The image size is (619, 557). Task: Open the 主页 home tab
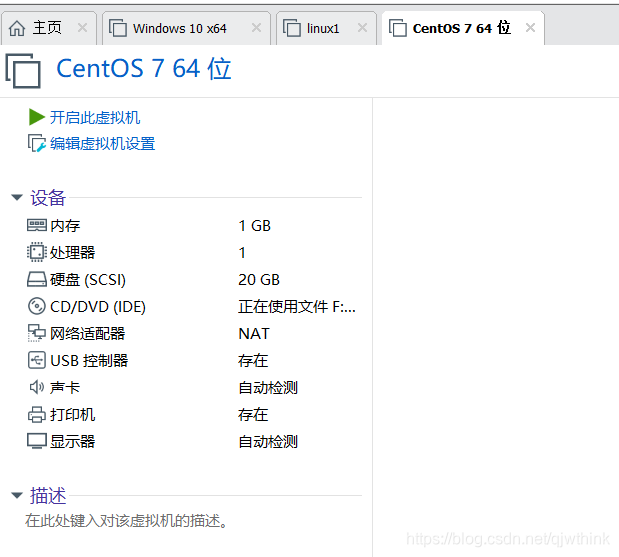click(47, 28)
